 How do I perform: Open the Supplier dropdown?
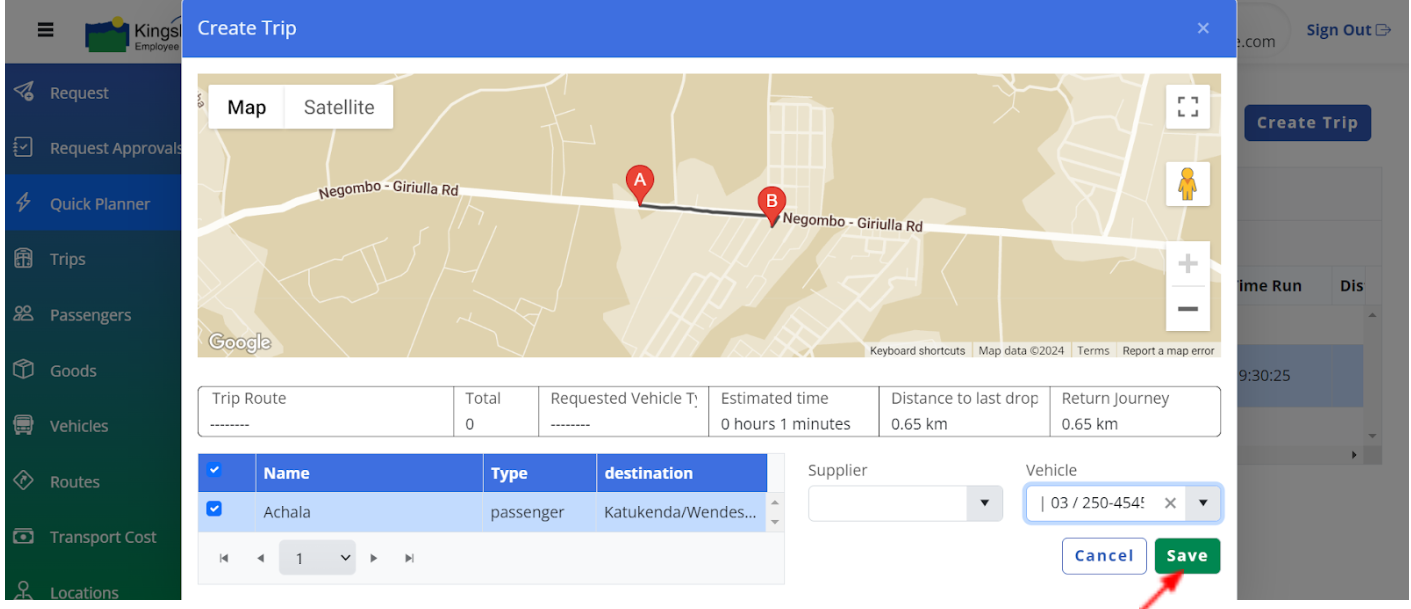tap(984, 503)
